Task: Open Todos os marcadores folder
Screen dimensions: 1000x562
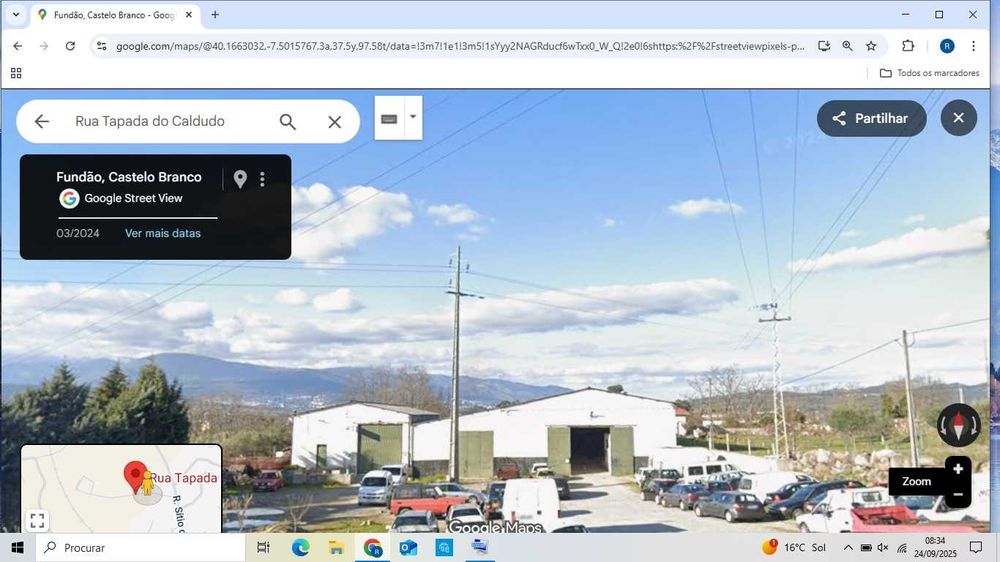Action: coord(929,73)
